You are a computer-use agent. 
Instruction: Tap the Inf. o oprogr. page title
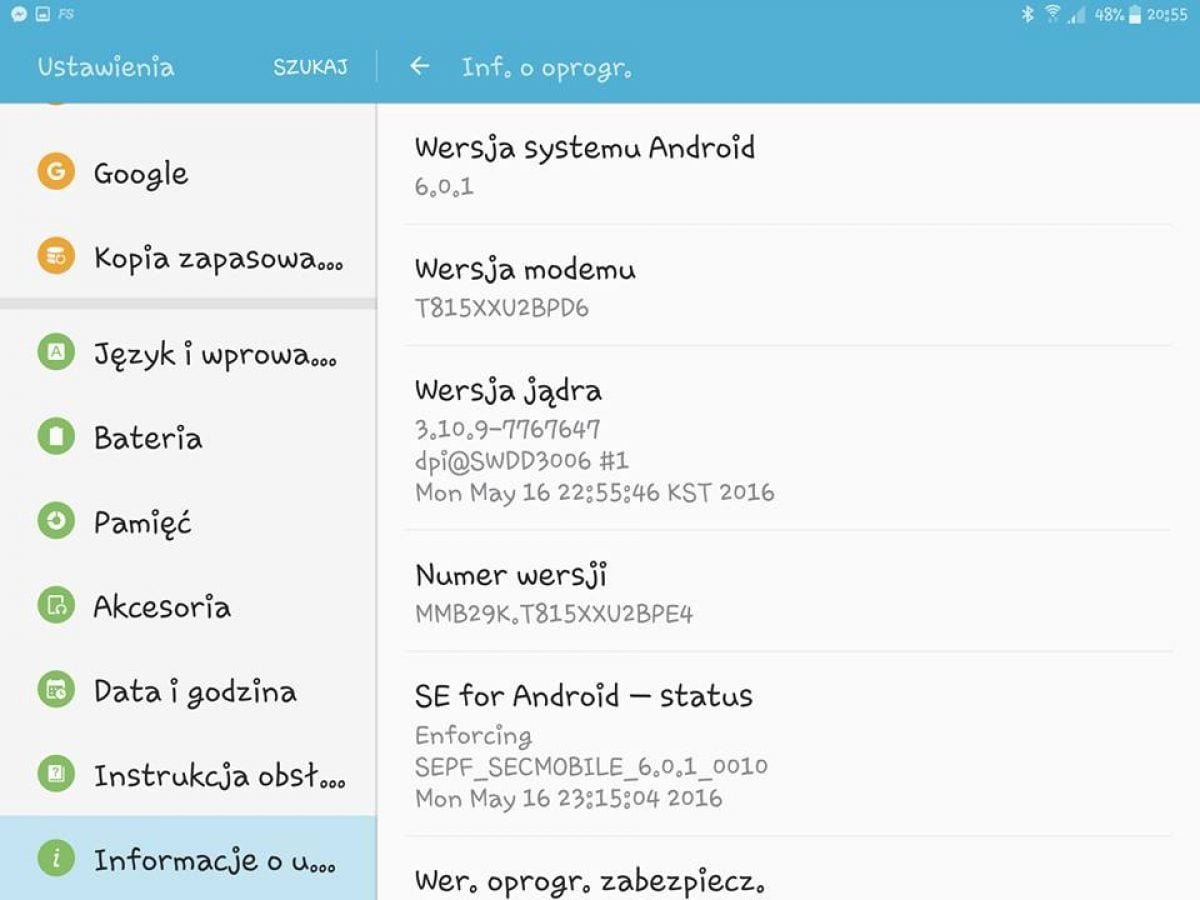point(546,67)
